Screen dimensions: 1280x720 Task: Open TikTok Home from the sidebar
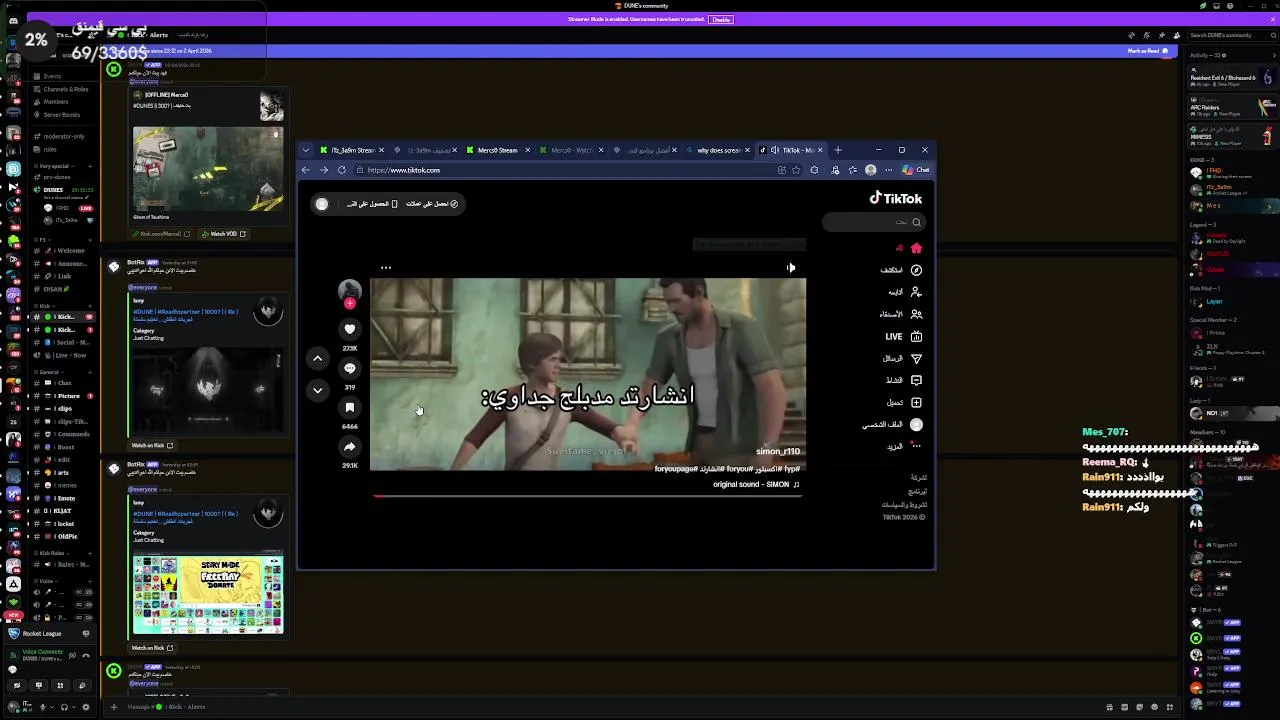(x=916, y=248)
